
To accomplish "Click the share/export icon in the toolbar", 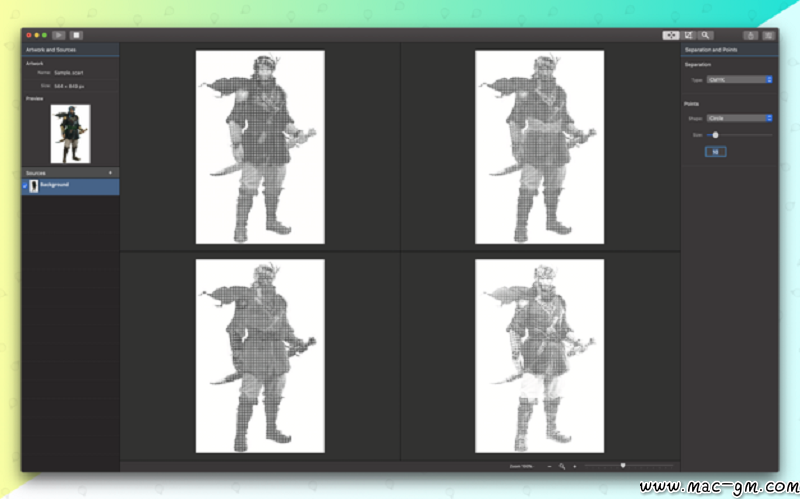I will tap(750, 35).
